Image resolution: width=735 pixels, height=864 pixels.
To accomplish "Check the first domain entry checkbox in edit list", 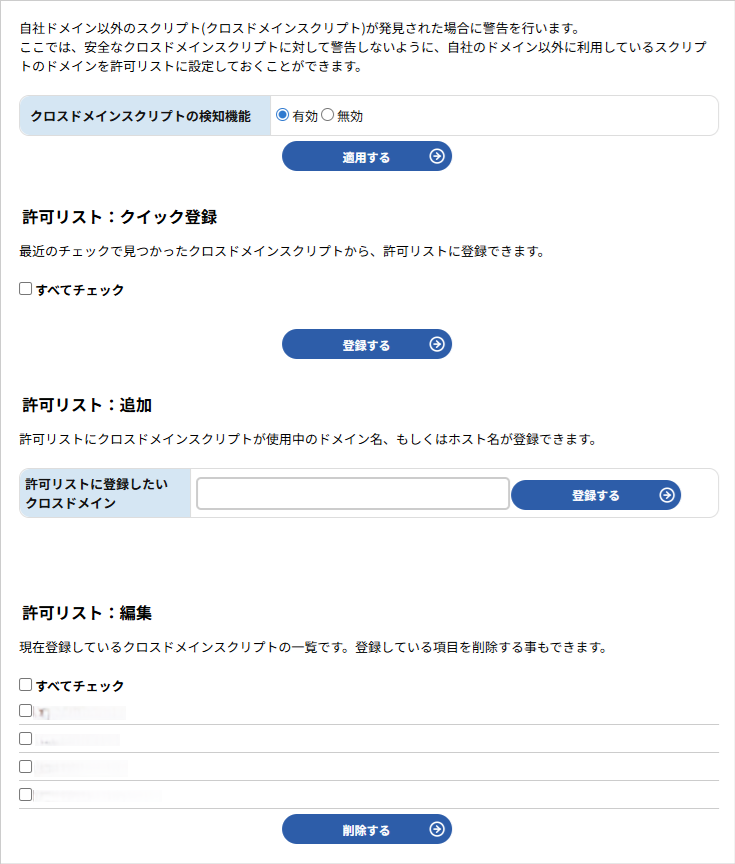I will click(x=26, y=711).
